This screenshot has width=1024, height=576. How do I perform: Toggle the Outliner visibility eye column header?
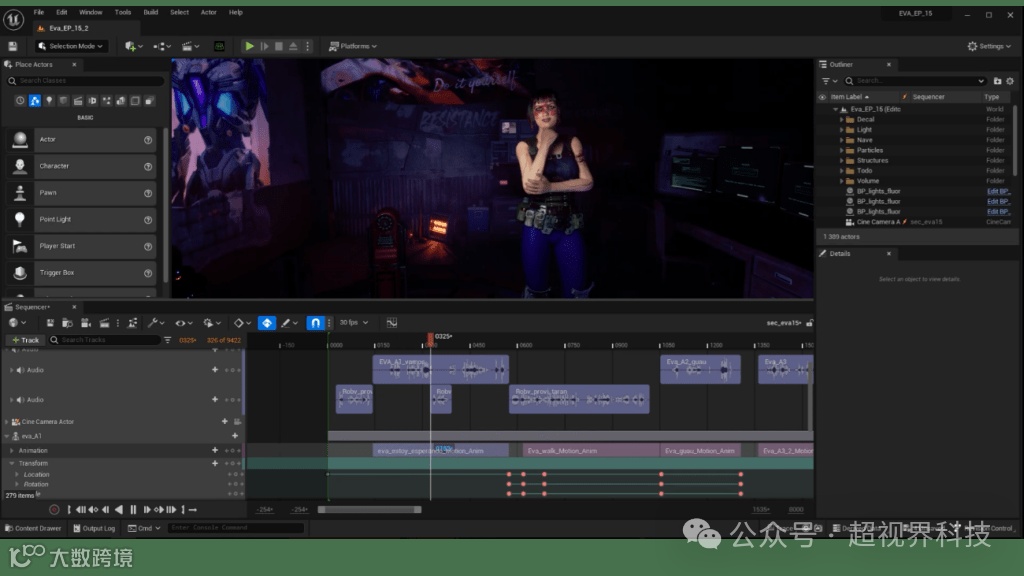(823, 97)
